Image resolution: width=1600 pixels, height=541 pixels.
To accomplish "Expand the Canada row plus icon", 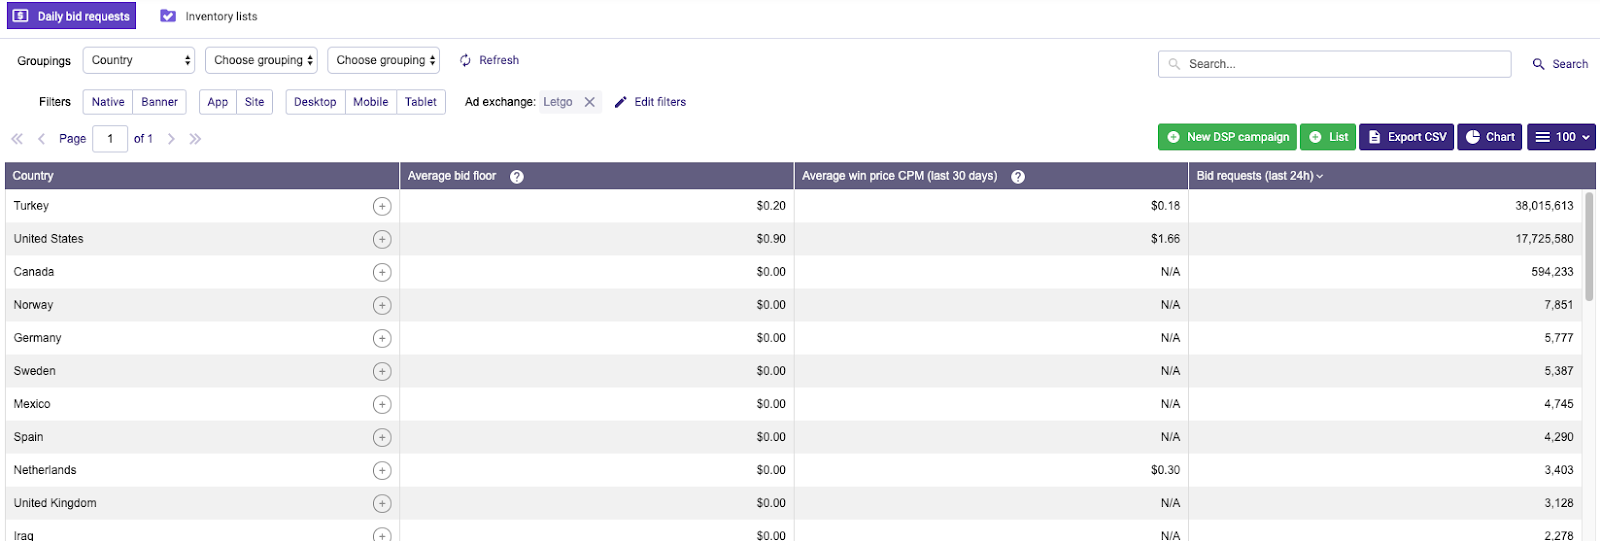I will tap(382, 272).
